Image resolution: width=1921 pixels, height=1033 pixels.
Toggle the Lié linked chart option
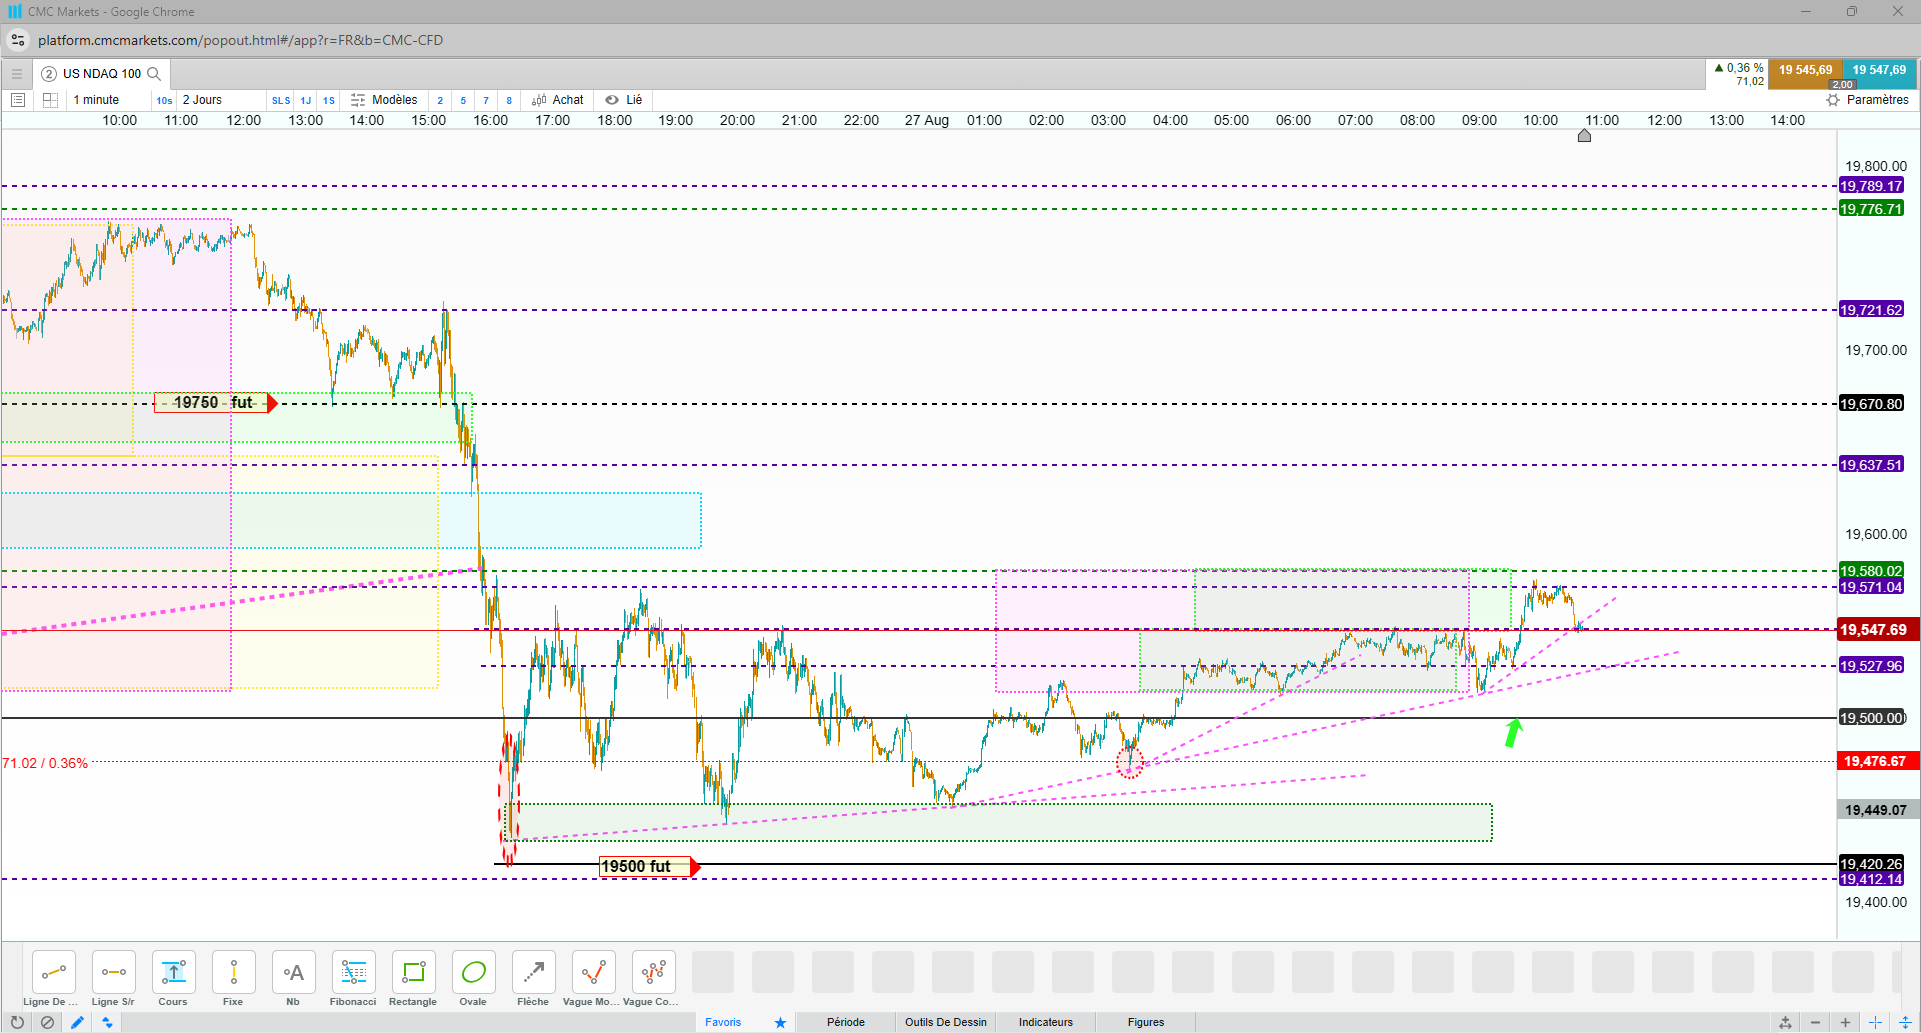click(624, 100)
